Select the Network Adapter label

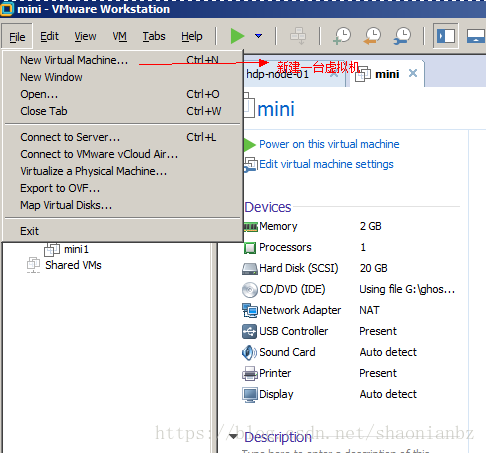click(x=300, y=310)
